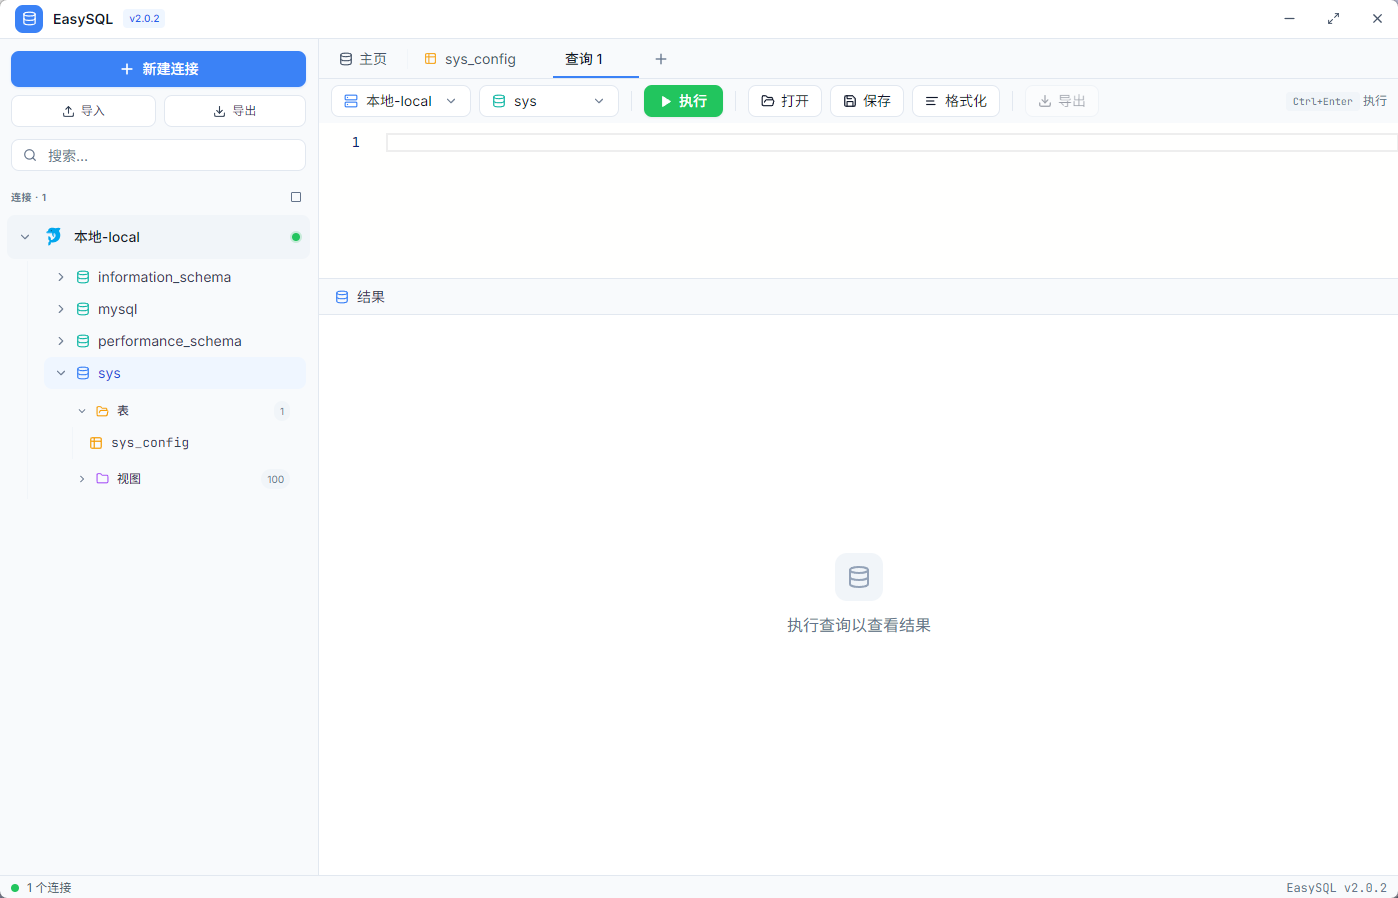Click the 导出 export icon in sidebar
Image resolution: width=1398 pixels, height=898 pixels.
point(219,110)
